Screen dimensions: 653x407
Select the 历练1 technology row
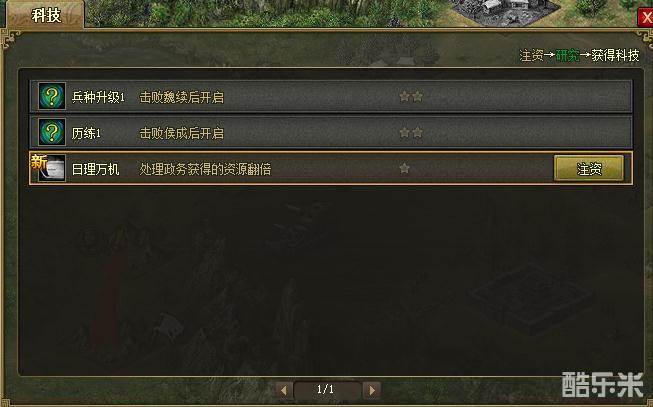[x=331, y=132]
